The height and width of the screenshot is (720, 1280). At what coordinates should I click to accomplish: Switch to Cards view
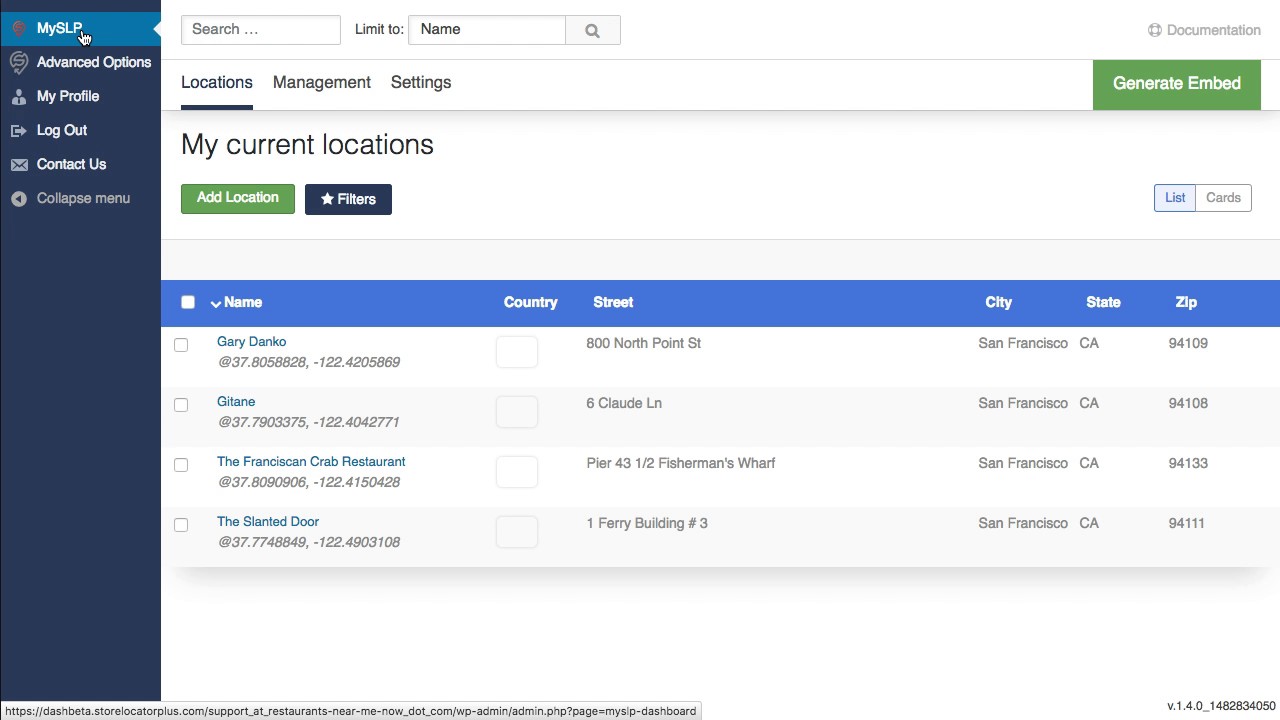(x=1222, y=198)
